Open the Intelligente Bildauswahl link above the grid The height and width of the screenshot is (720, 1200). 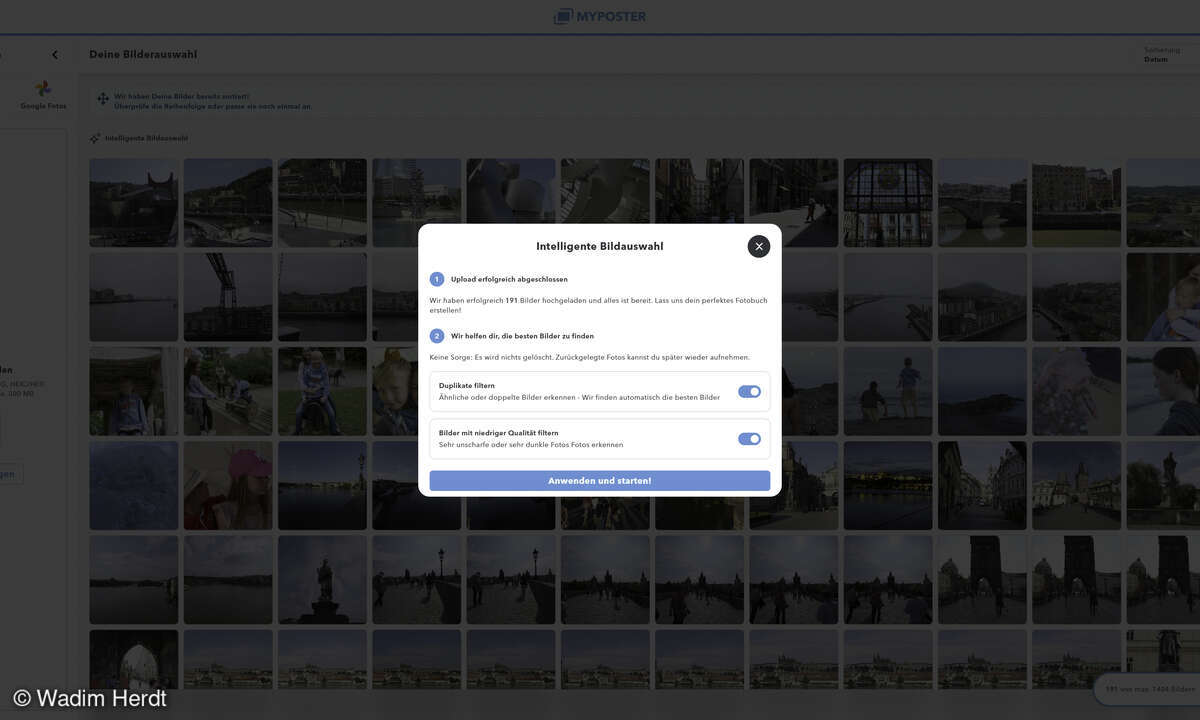click(146, 138)
